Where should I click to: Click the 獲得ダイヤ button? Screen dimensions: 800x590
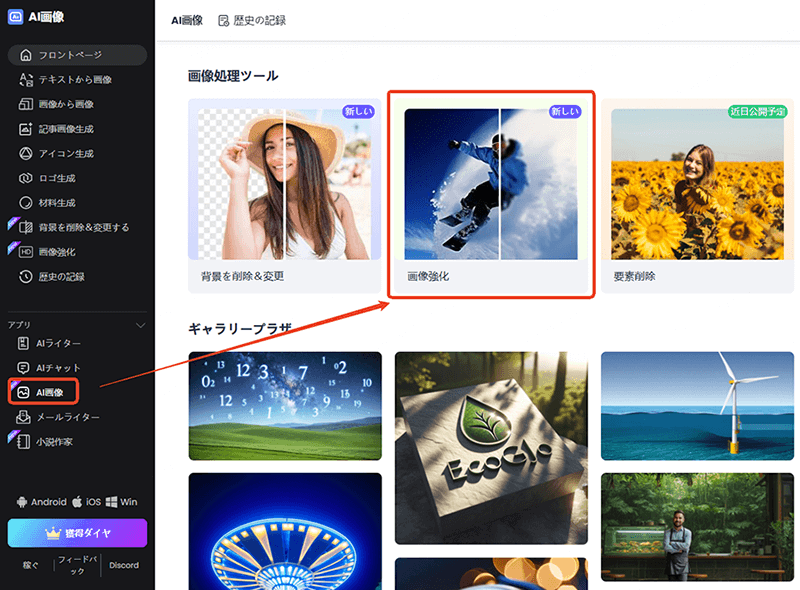click(78, 533)
